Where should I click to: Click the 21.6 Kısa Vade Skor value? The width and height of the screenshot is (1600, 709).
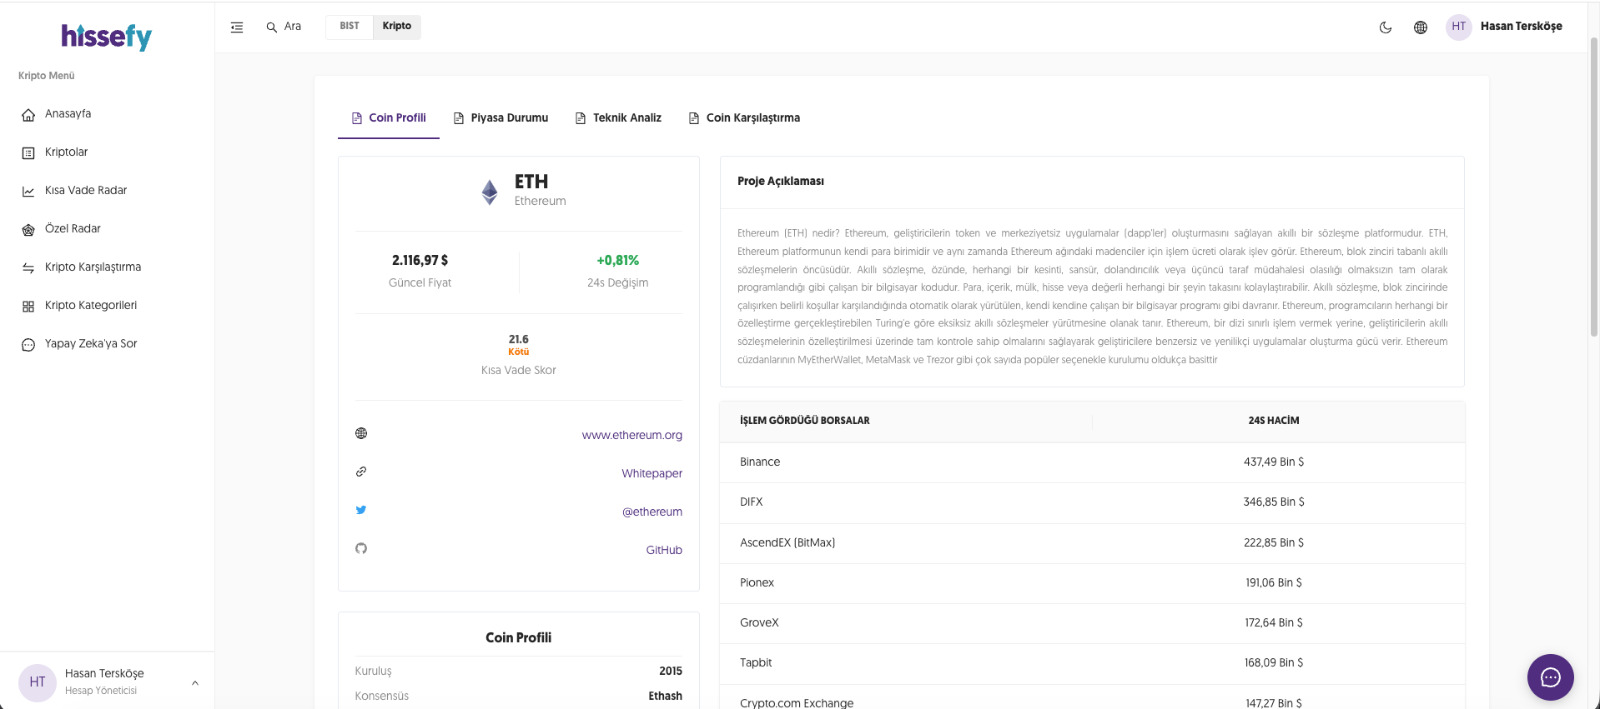[518, 339]
